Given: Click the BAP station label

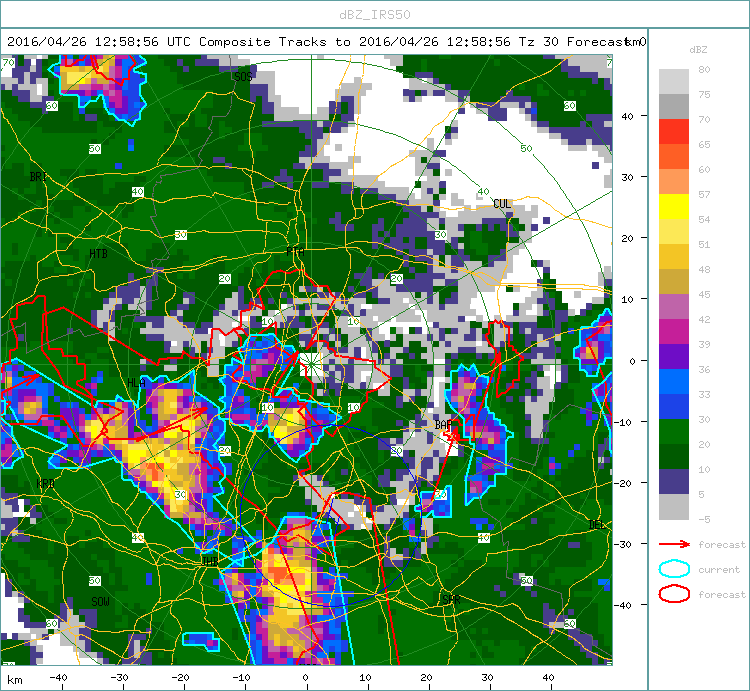Looking at the screenshot, I should (443, 425).
